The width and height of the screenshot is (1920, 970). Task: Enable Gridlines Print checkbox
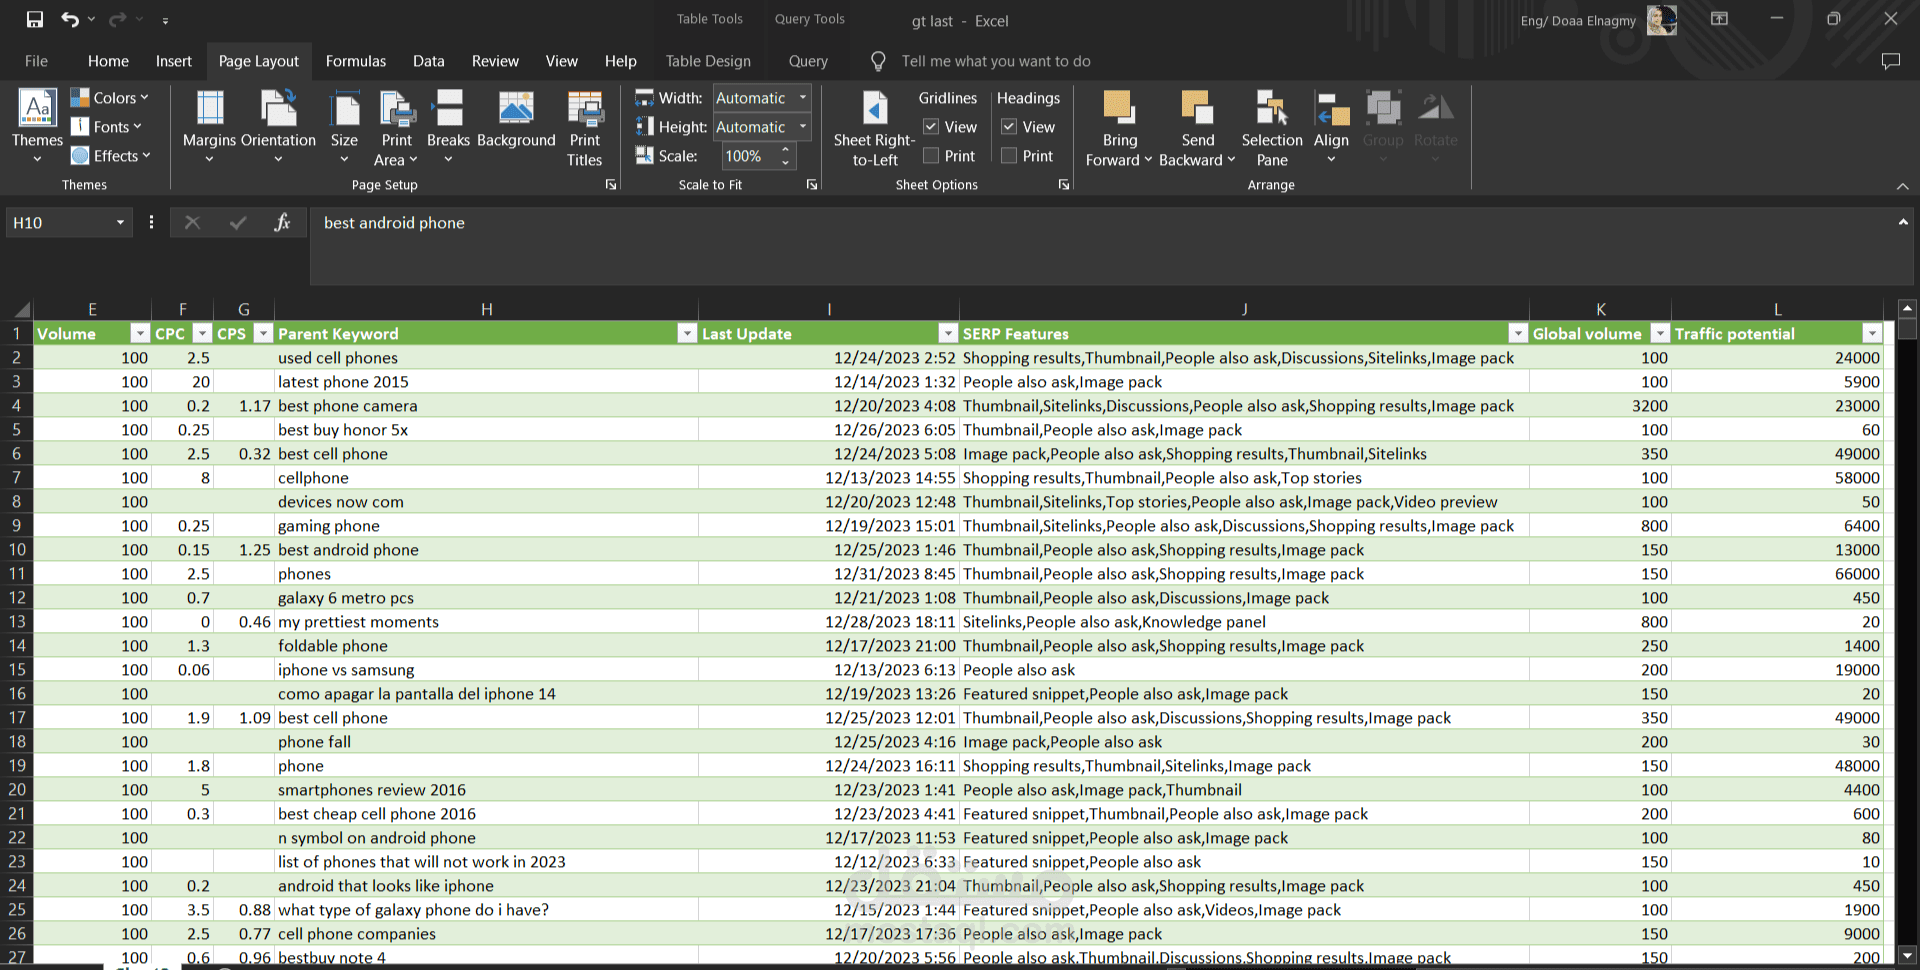931,156
